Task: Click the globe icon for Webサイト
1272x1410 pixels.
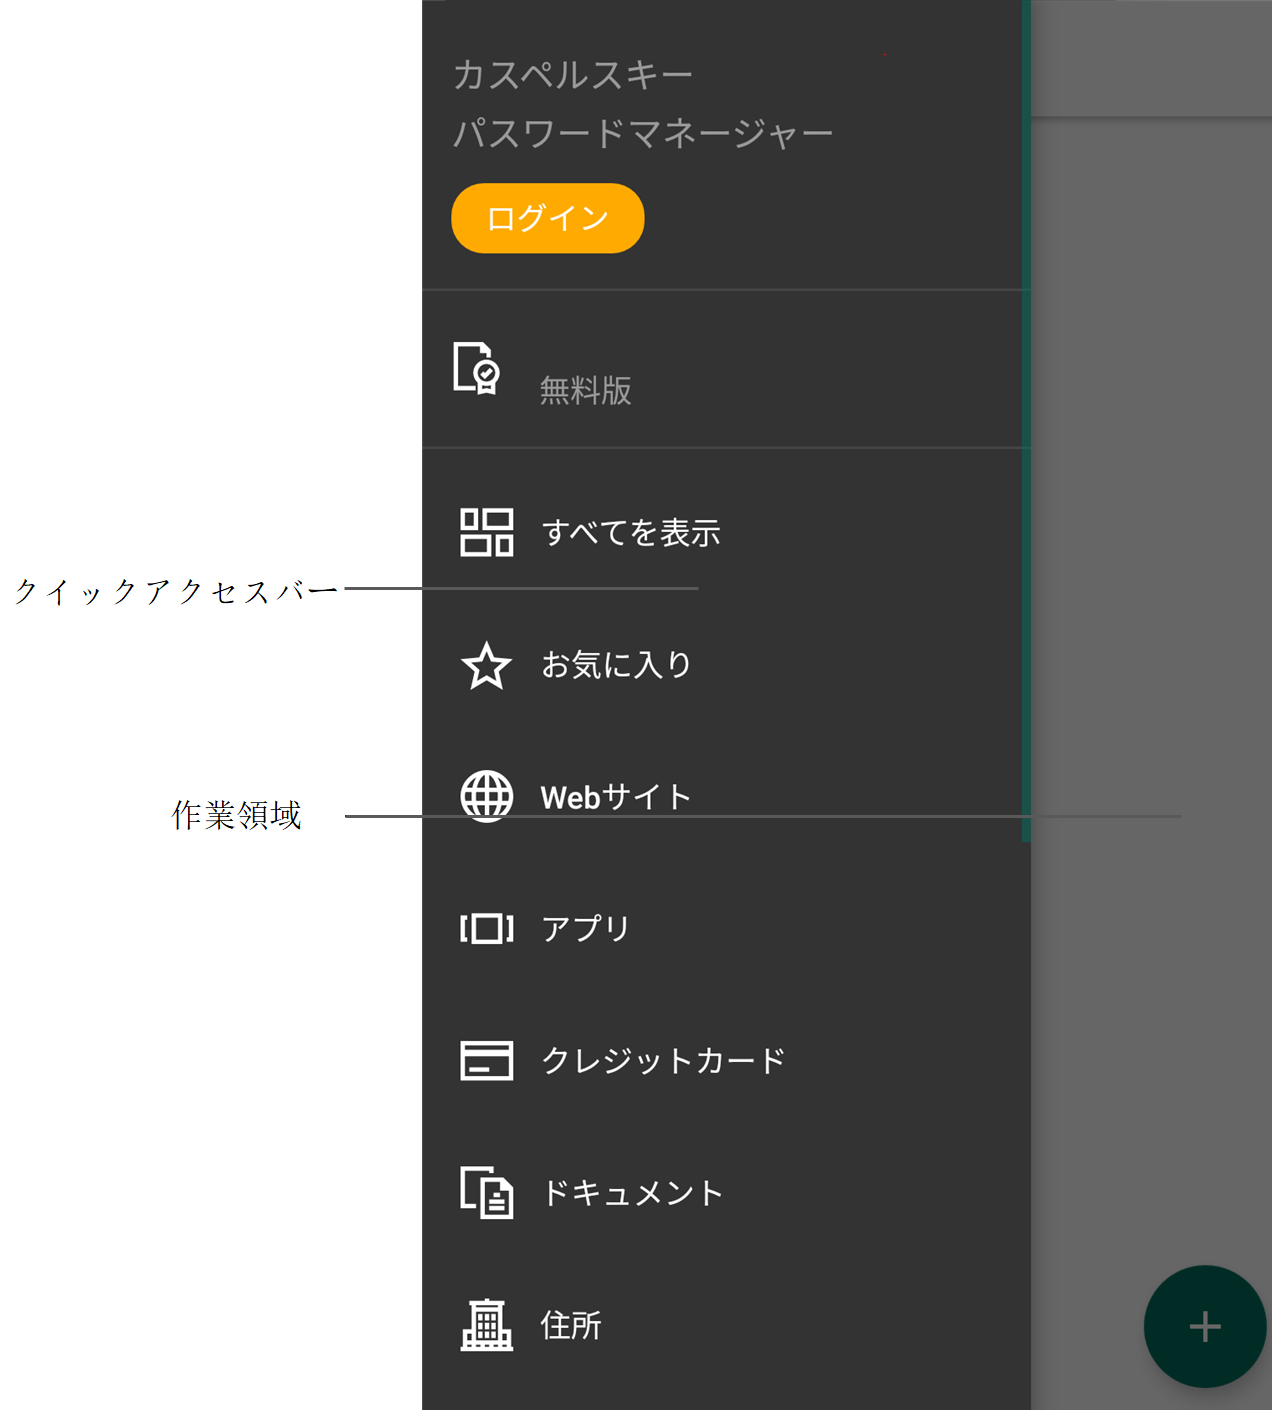Action: tap(486, 796)
